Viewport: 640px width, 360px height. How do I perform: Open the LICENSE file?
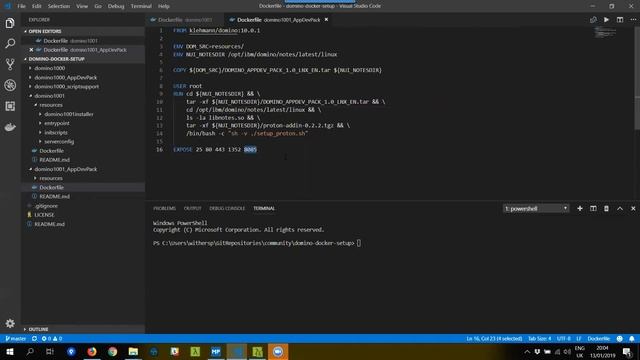point(44,215)
